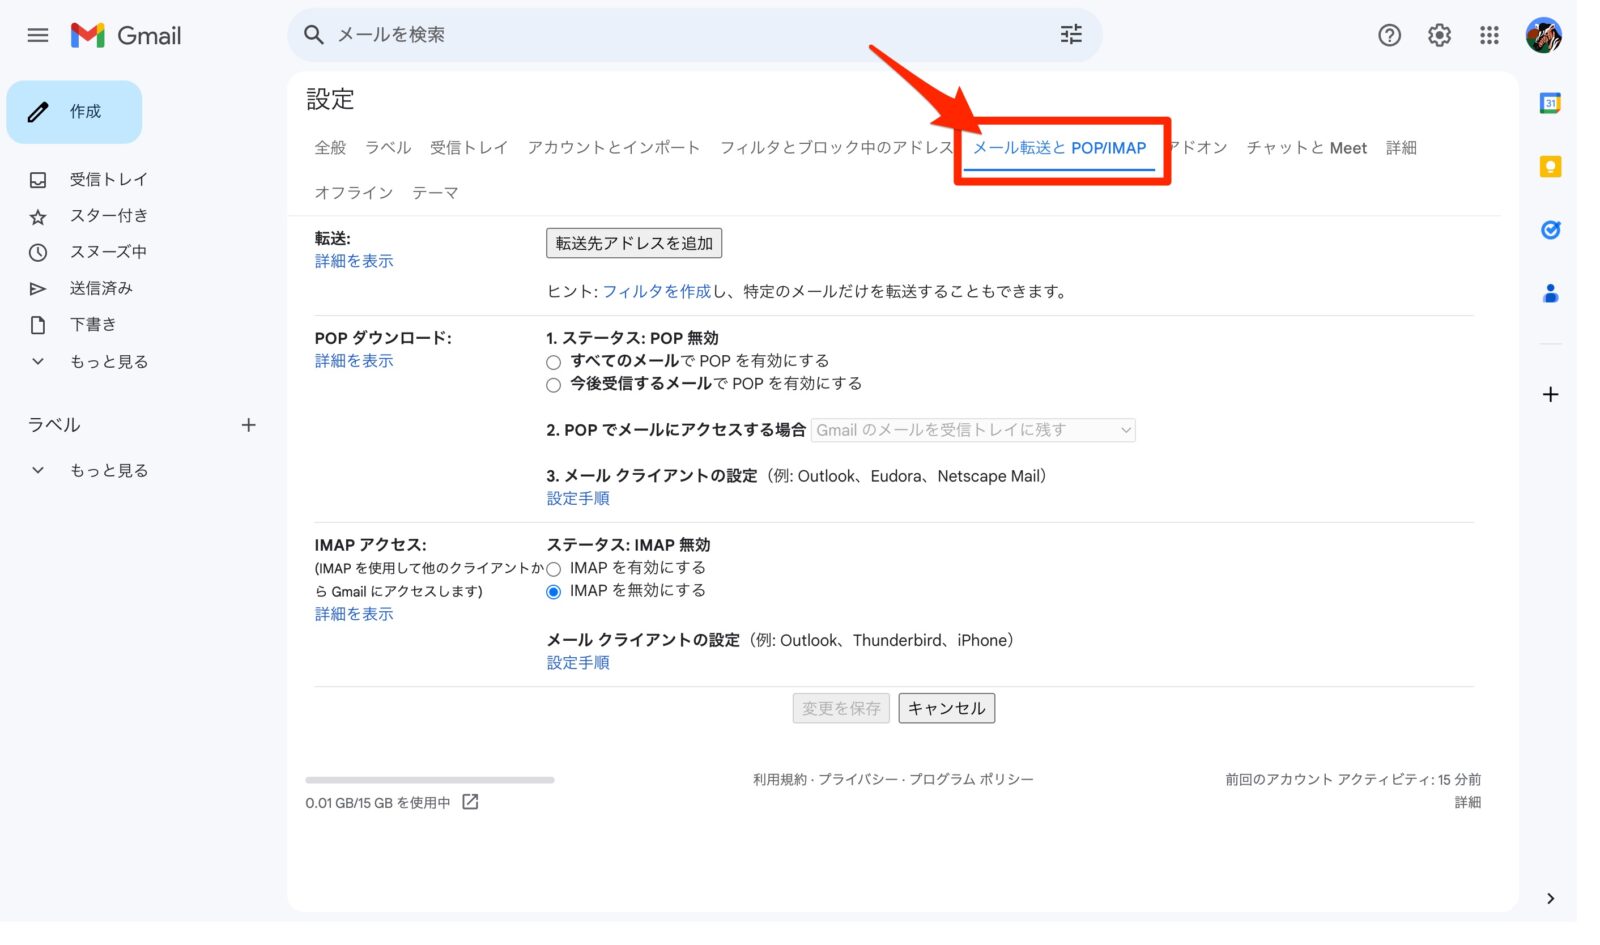Open Google Calendar side panel icon
1600x945 pixels.
pyautogui.click(x=1550, y=103)
